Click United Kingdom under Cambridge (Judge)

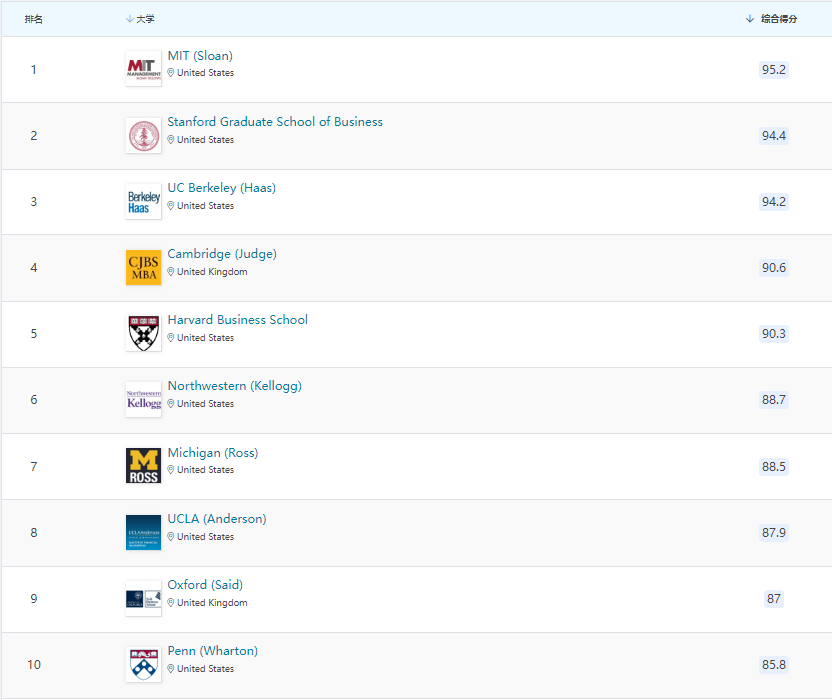[x=212, y=272]
